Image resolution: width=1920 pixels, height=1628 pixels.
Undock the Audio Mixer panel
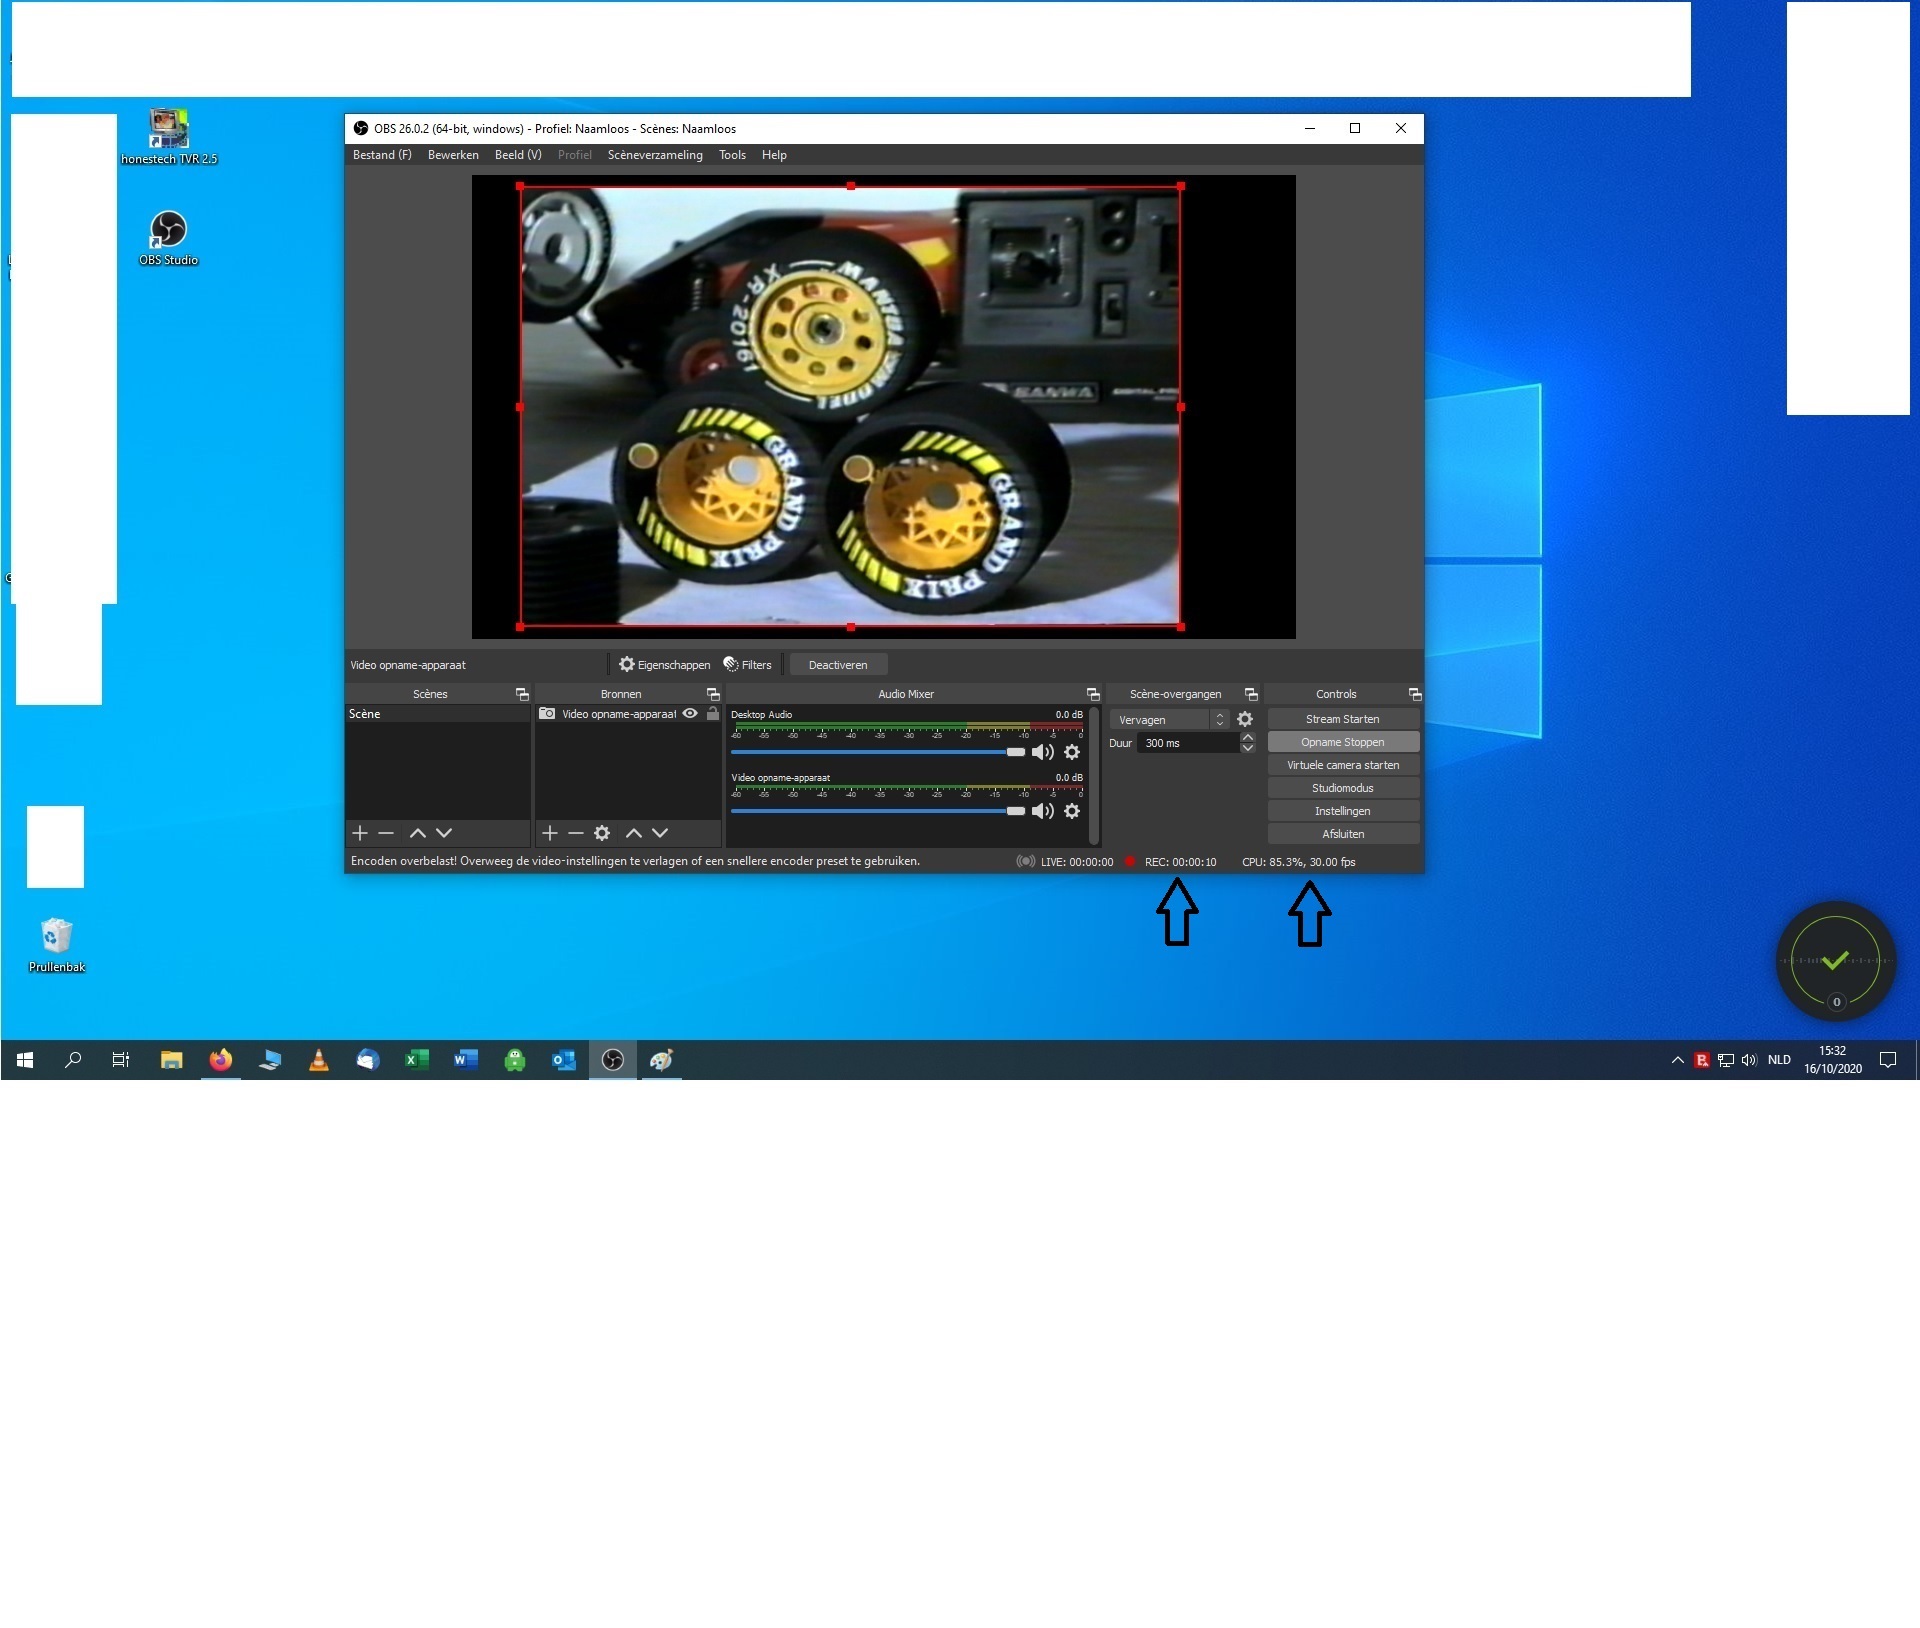point(1093,694)
